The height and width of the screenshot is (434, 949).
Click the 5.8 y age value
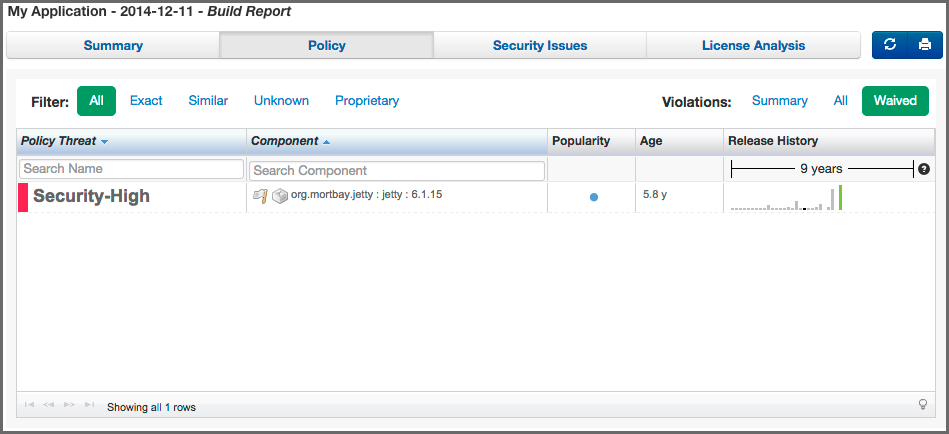(655, 195)
